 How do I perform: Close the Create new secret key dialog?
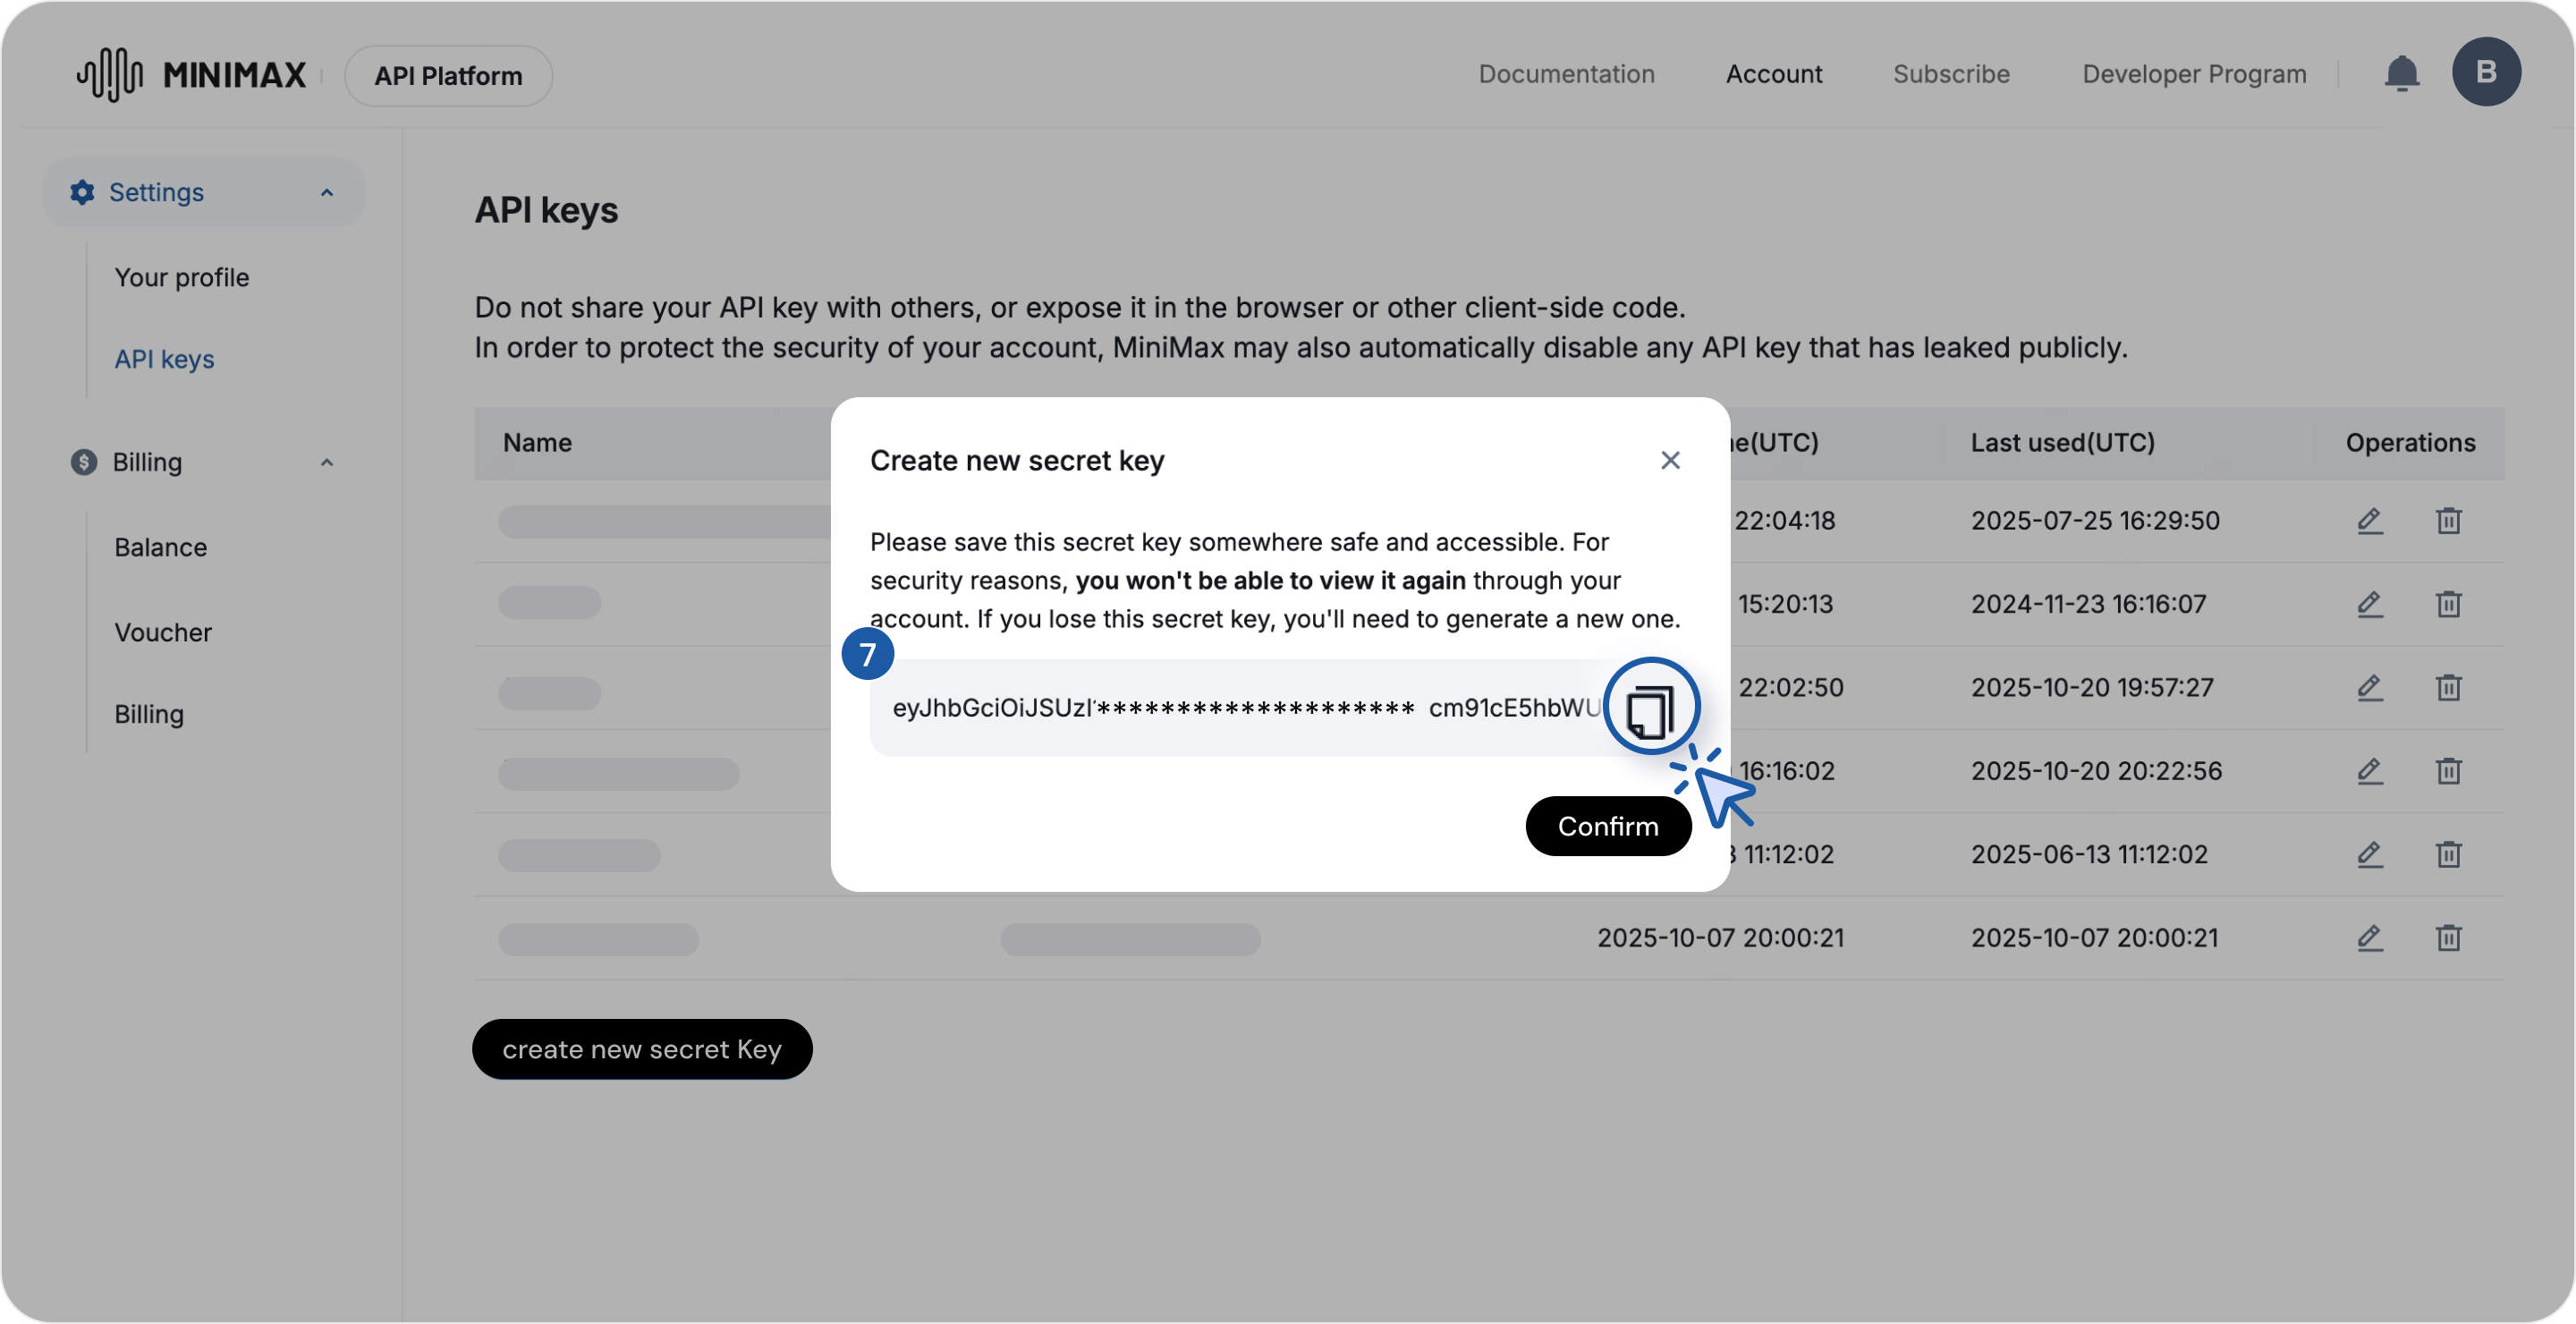(x=1669, y=460)
